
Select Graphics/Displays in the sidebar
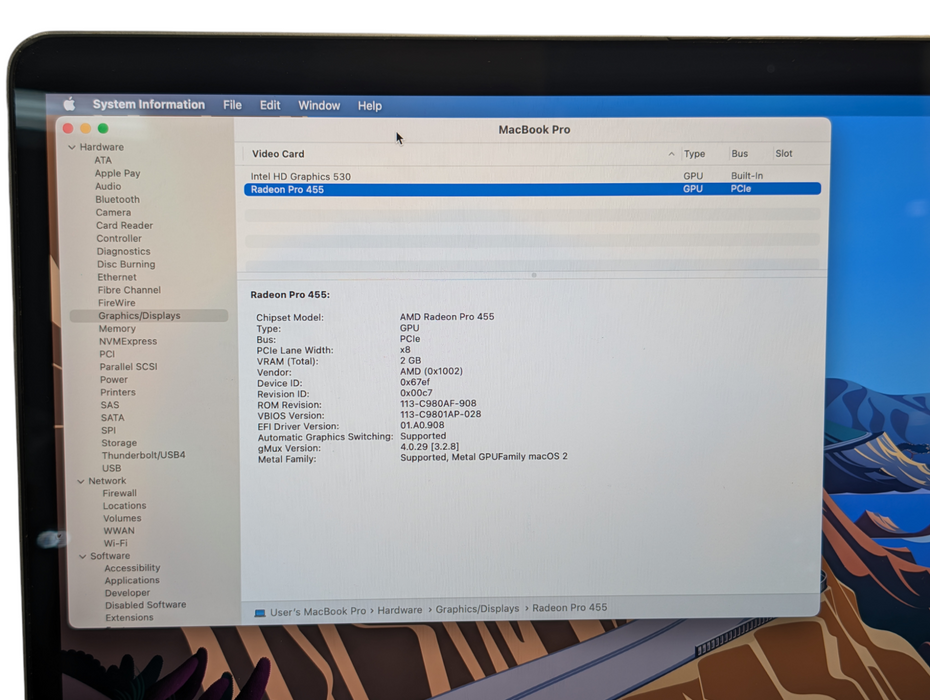148,316
